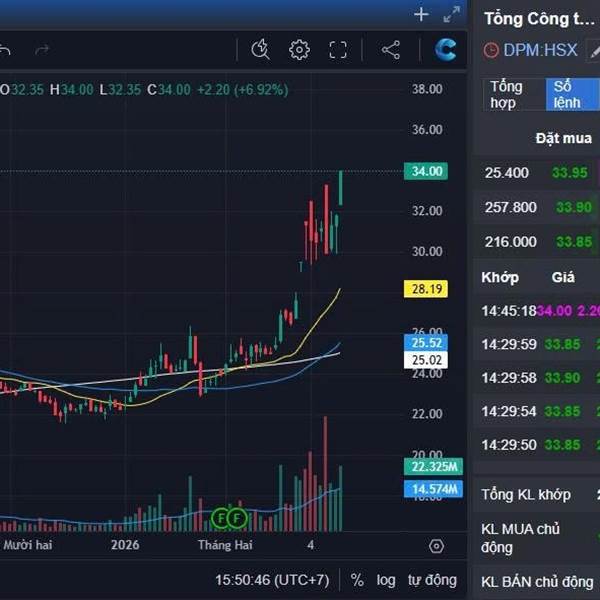Select the 14:29:54 matched trade row
Image resolution: width=600 pixels, height=600 pixels.
coord(536,411)
